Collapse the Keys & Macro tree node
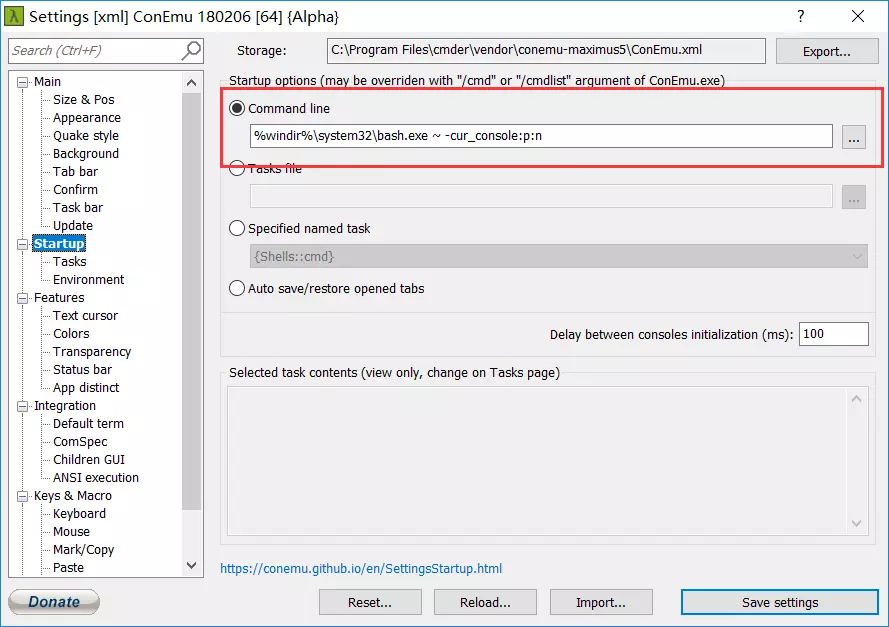 click(22, 497)
